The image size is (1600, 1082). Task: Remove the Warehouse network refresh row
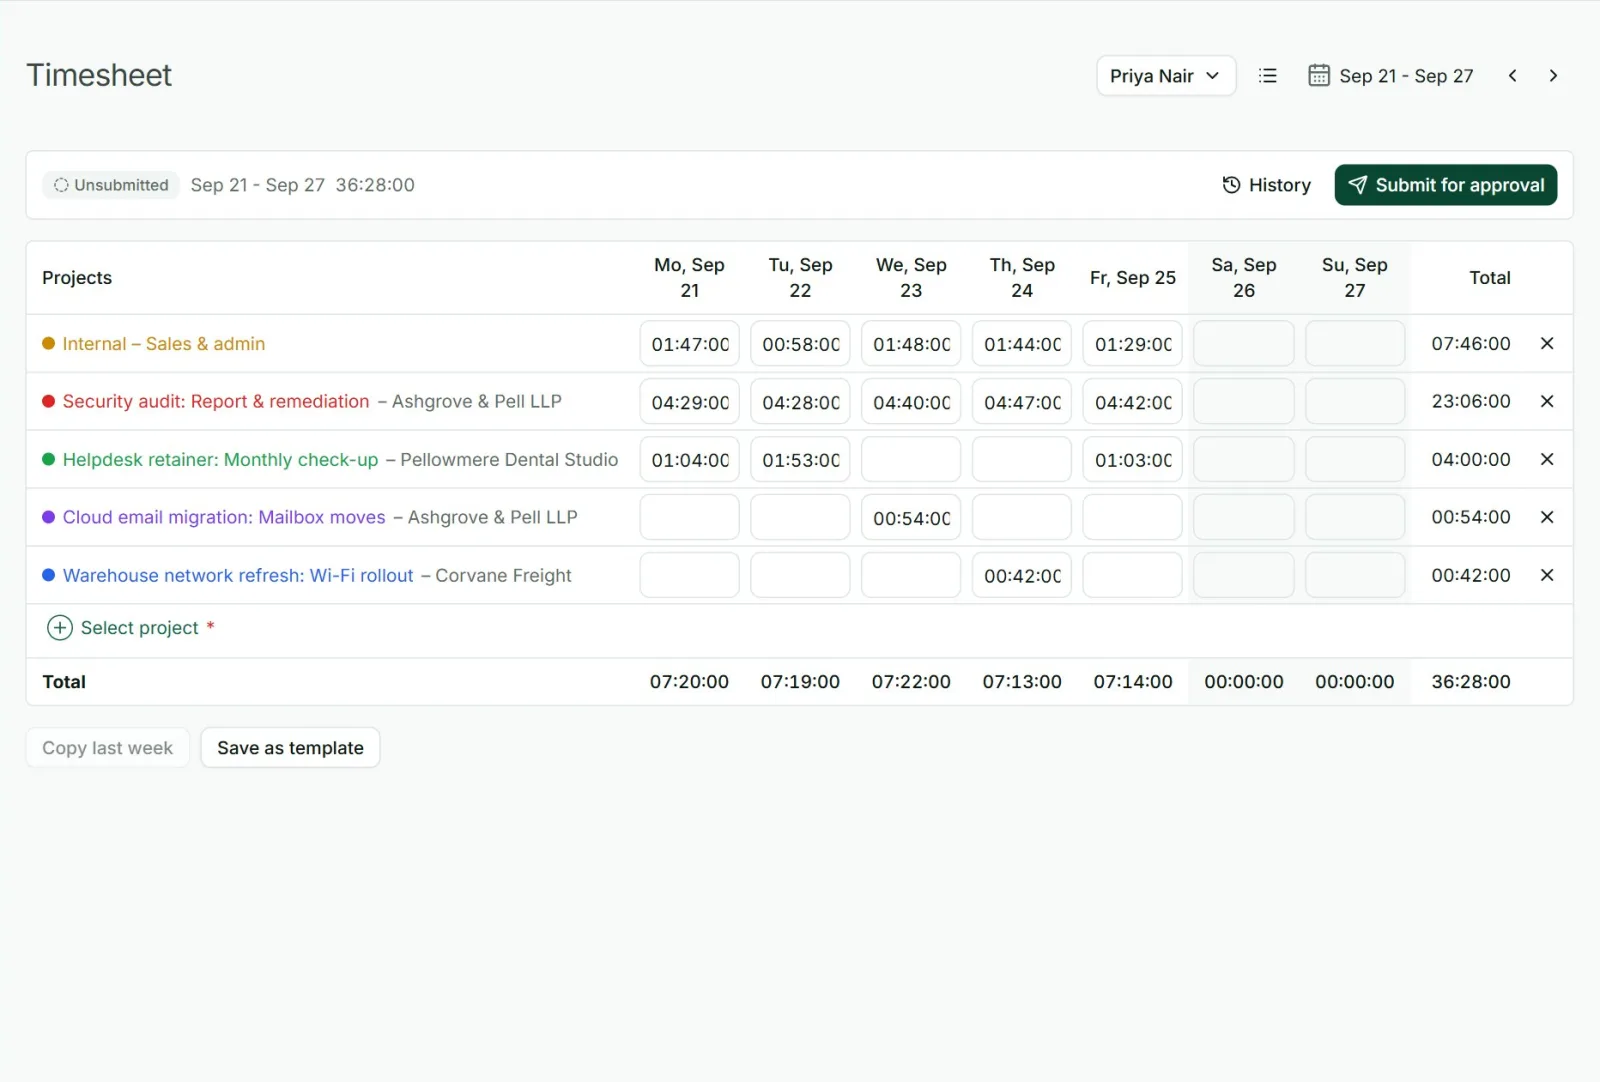1547,575
